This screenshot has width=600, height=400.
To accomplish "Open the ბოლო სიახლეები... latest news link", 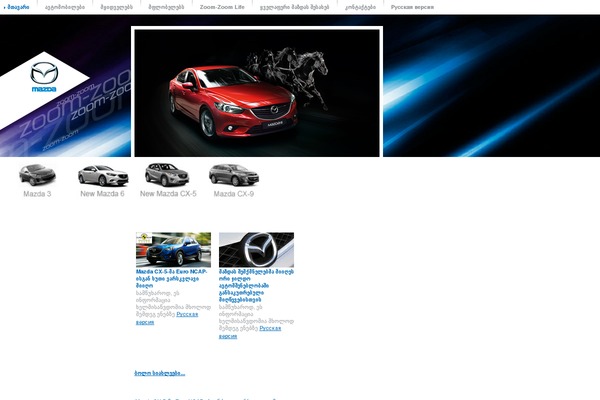I will pos(160,373).
